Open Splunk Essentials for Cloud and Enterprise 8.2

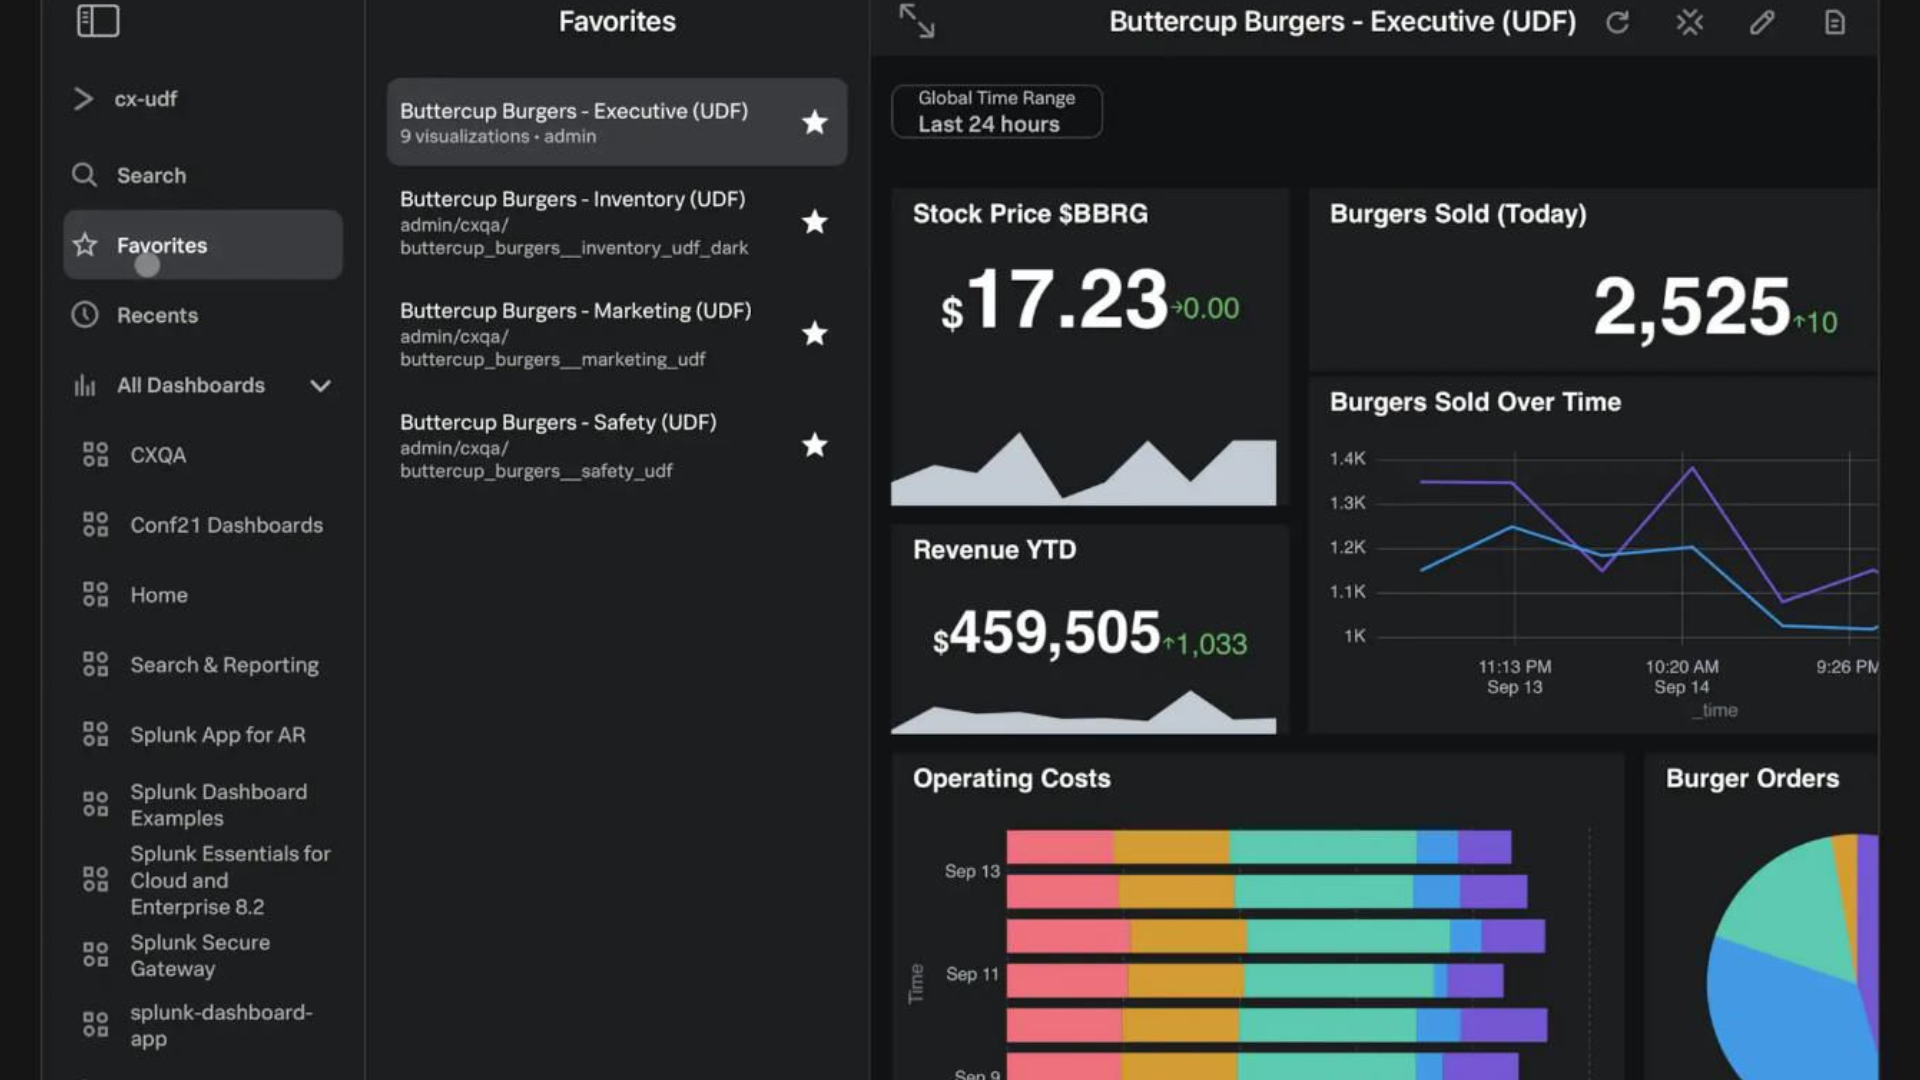coord(230,880)
